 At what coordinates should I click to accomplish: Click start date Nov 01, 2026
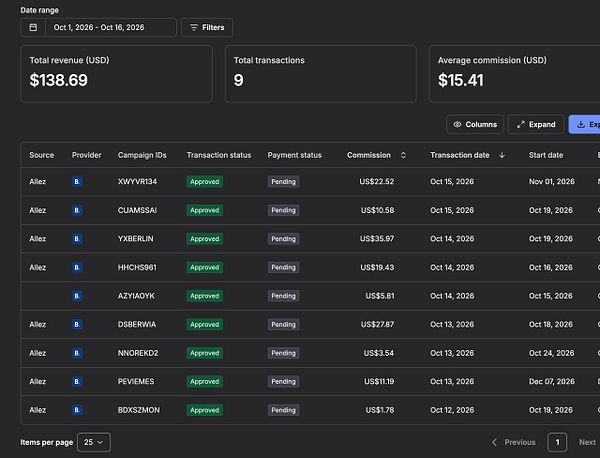coord(552,181)
